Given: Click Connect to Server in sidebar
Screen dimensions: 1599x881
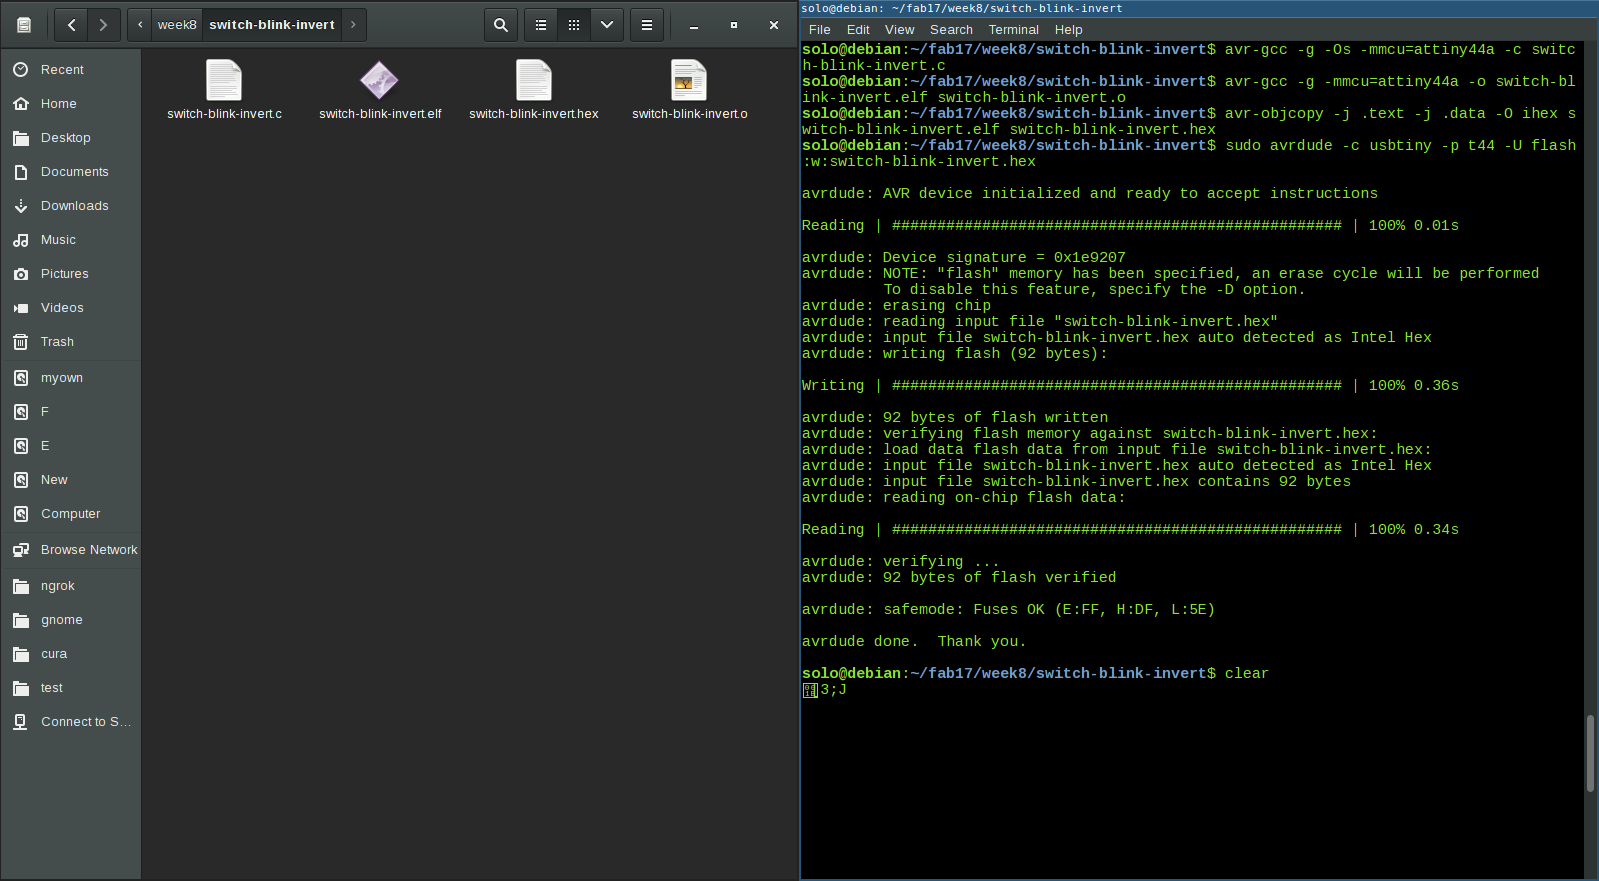Looking at the screenshot, I should (x=70, y=722).
